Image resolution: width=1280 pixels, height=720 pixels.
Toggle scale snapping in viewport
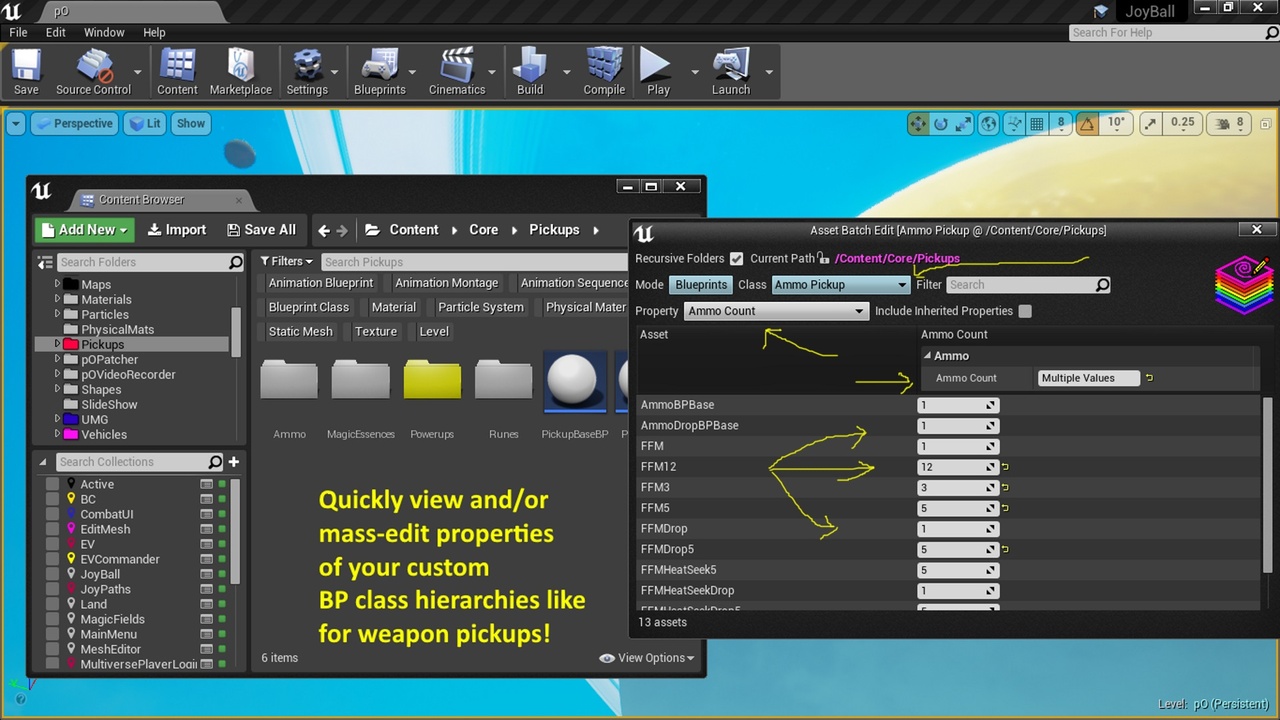1150,124
